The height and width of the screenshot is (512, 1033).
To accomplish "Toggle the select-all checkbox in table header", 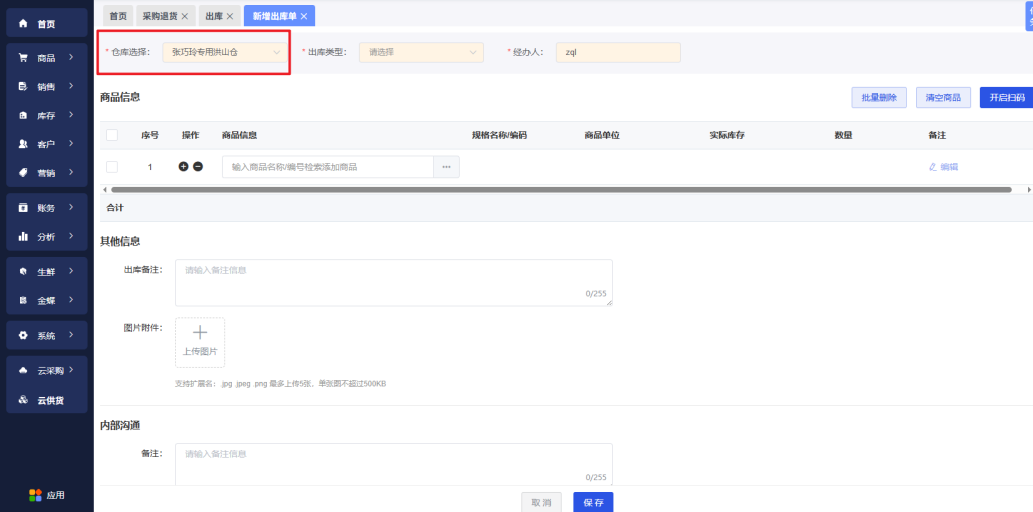I will [112, 135].
